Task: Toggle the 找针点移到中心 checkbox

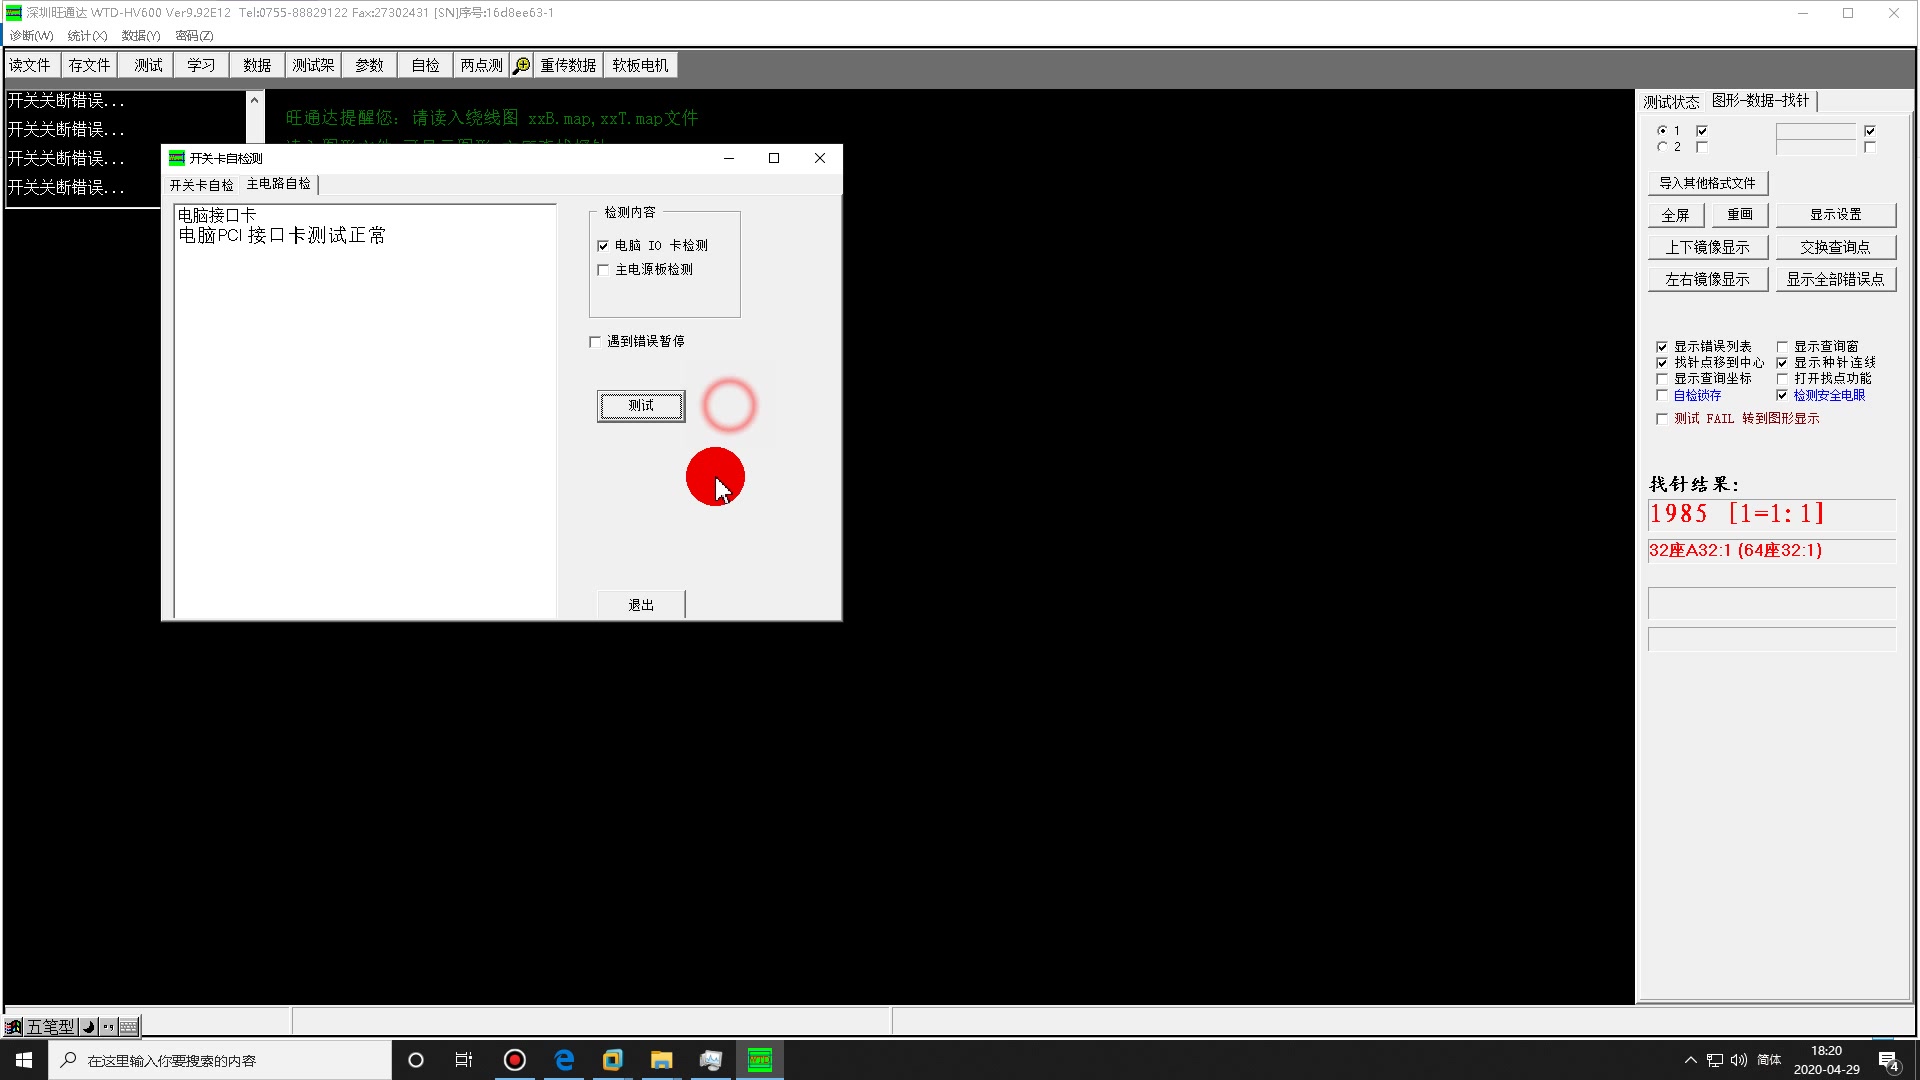Action: [x=1662, y=363]
